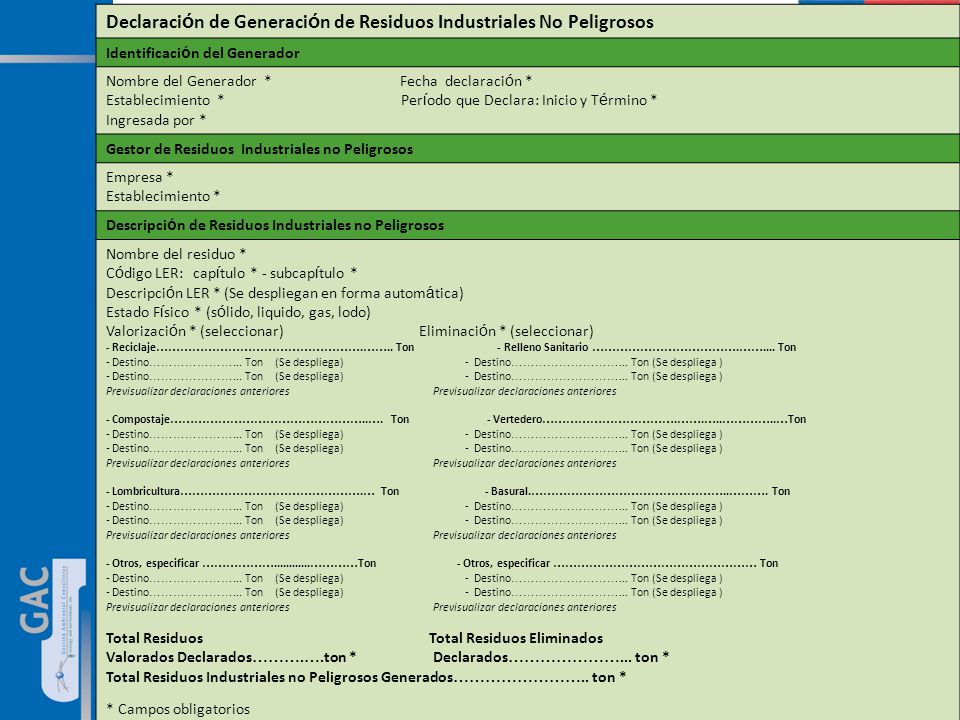Open 'Previsualizar declaraciones anteriores' below Lombricultura
Viewport: 960px width, 720px height.
[198, 534]
